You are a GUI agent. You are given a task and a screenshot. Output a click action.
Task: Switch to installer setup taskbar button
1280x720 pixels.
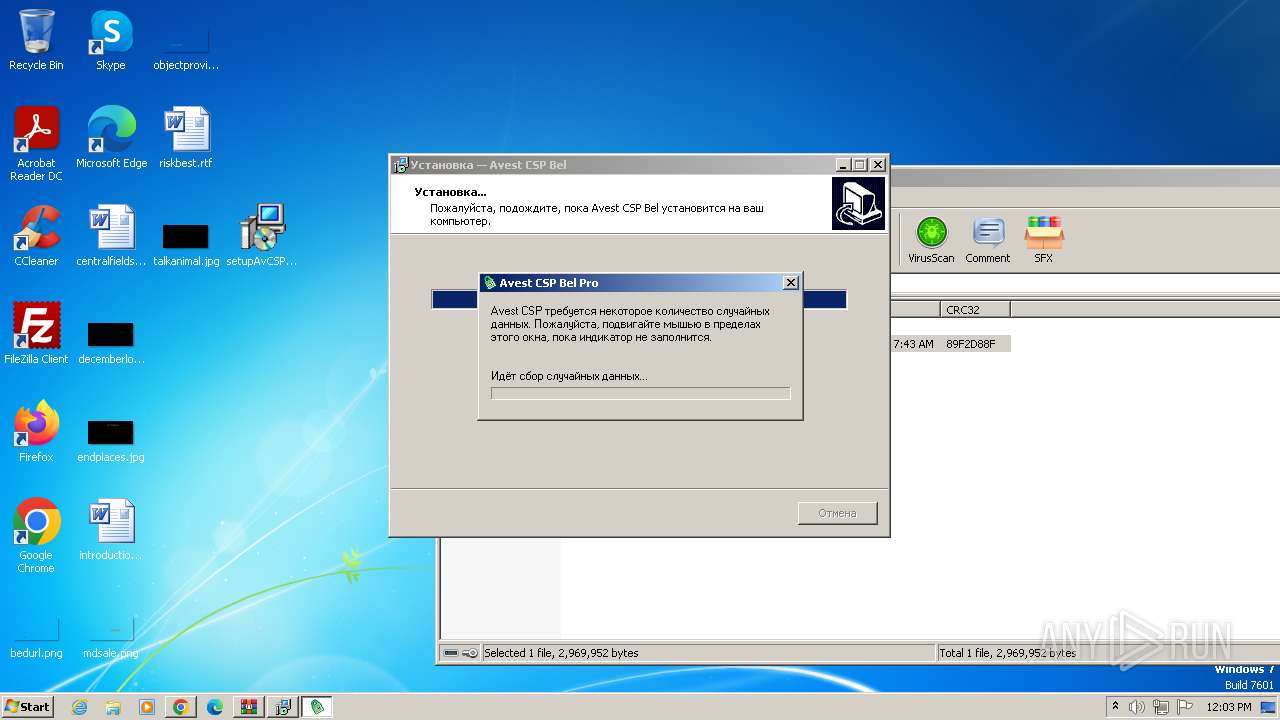[x=282, y=707]
